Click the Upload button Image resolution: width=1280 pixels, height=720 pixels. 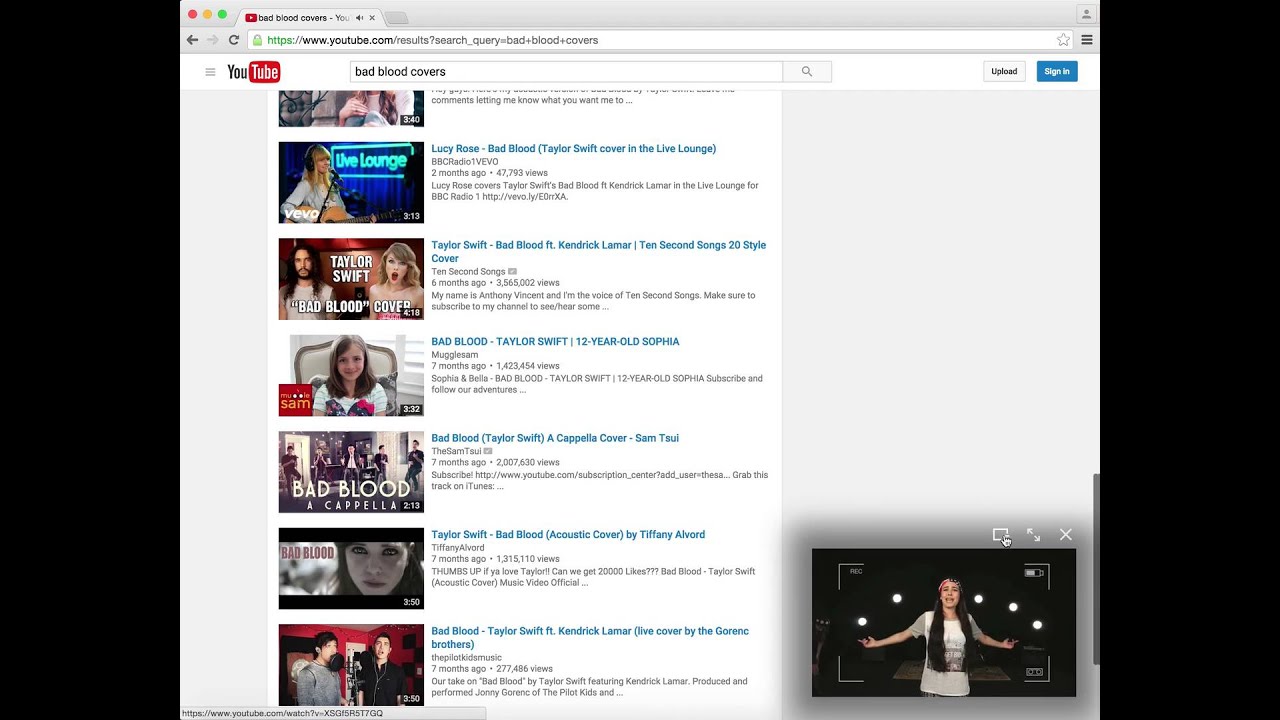click(1004, 71)
